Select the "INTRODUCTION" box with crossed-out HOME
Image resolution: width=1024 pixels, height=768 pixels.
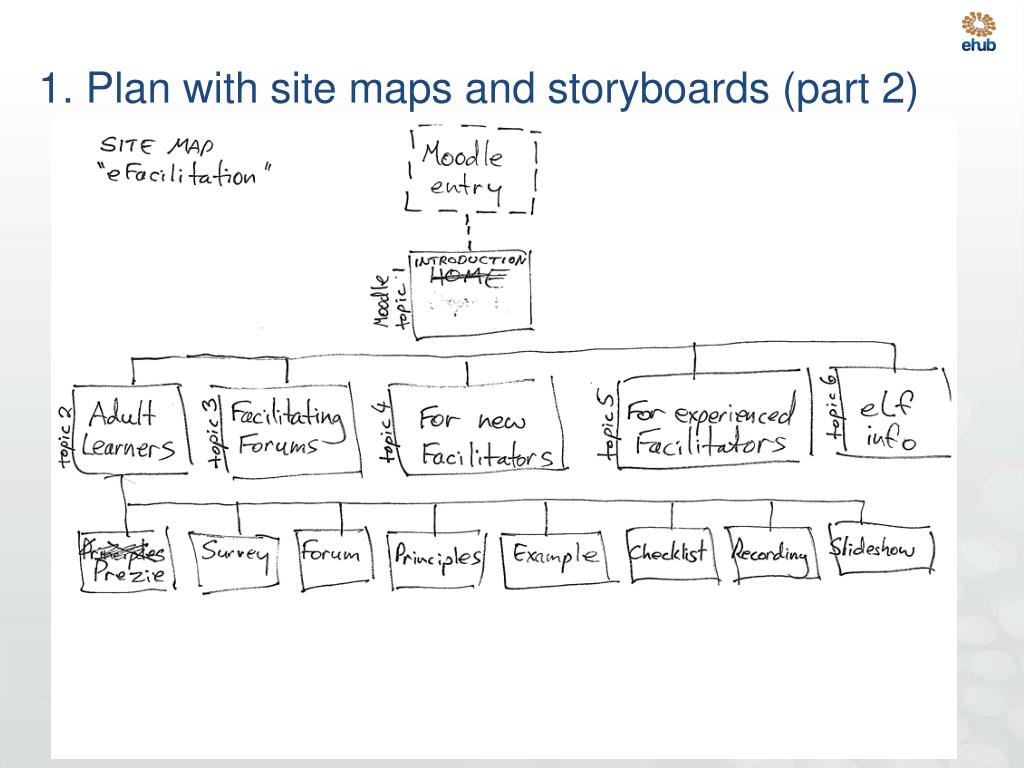(x=471, y=294)
